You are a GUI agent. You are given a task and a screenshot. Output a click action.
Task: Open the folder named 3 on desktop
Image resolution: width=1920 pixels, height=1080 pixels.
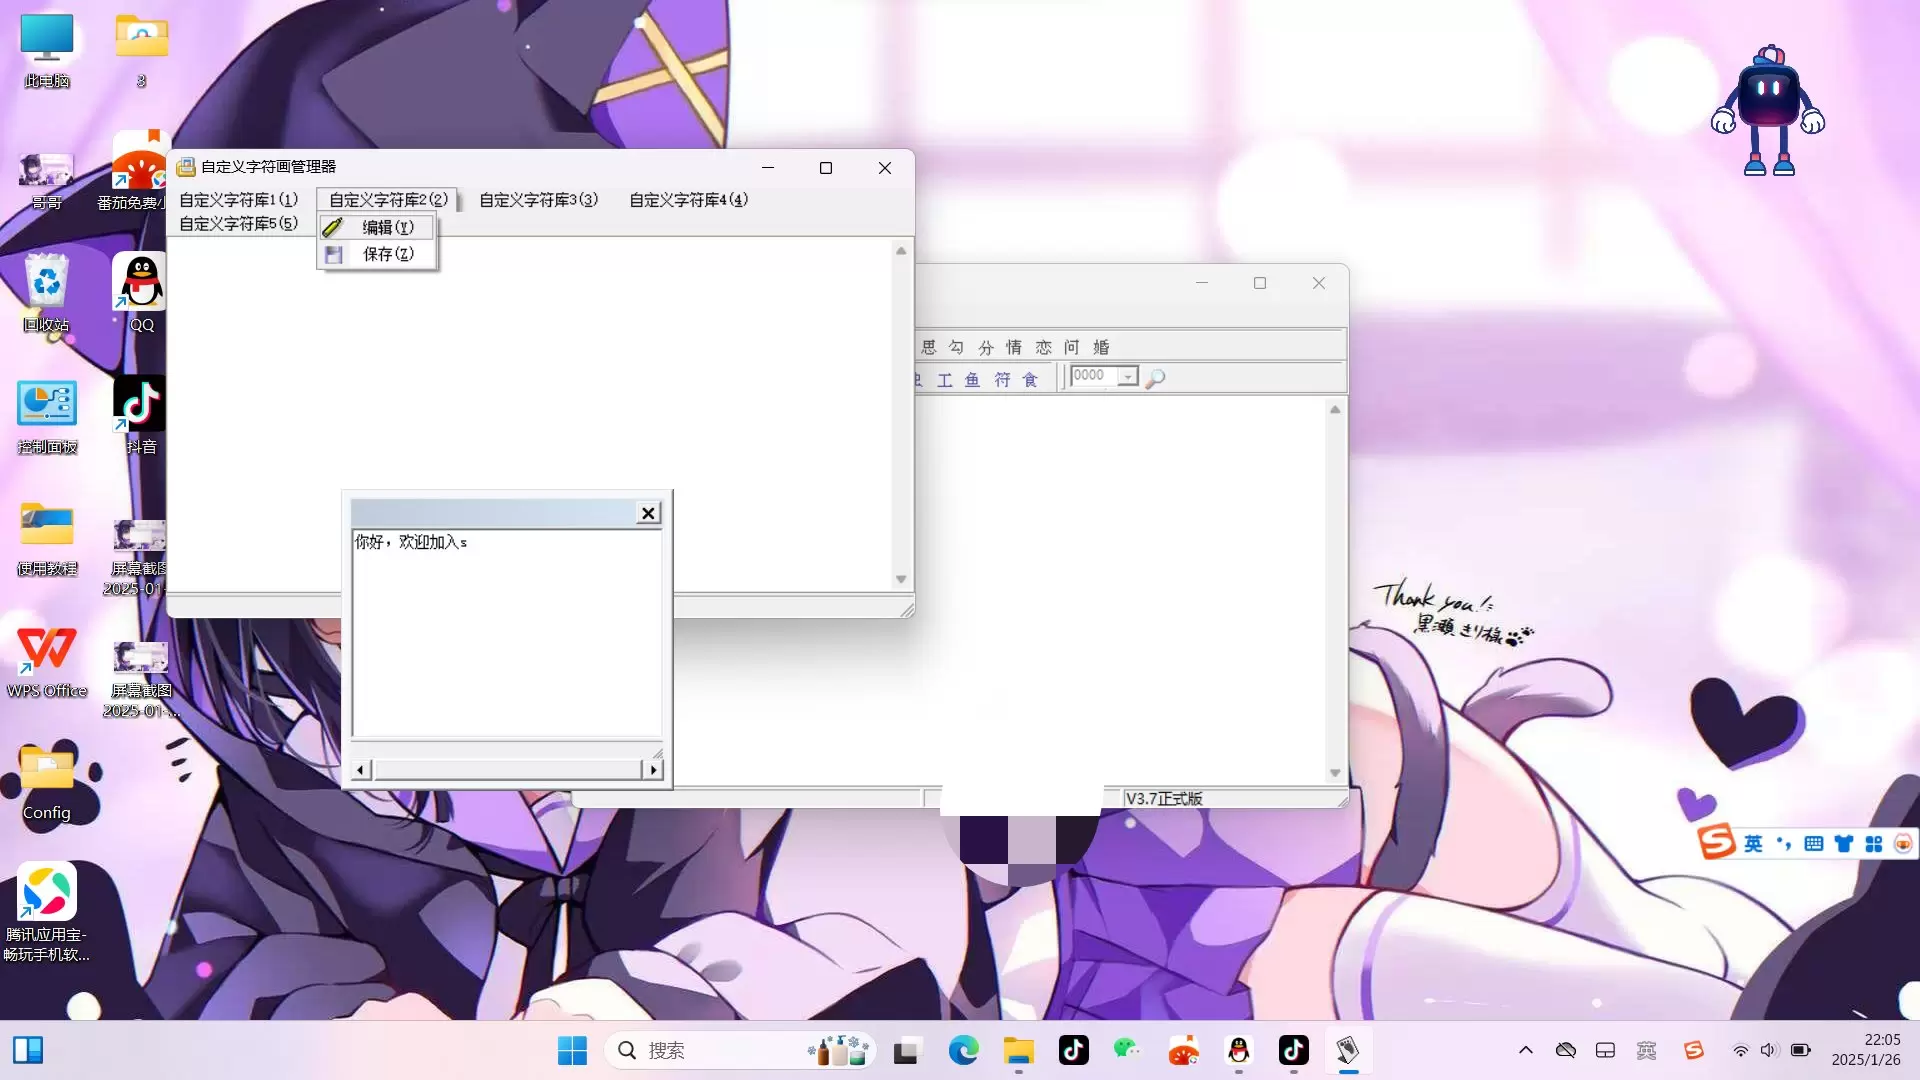[141, 51]
